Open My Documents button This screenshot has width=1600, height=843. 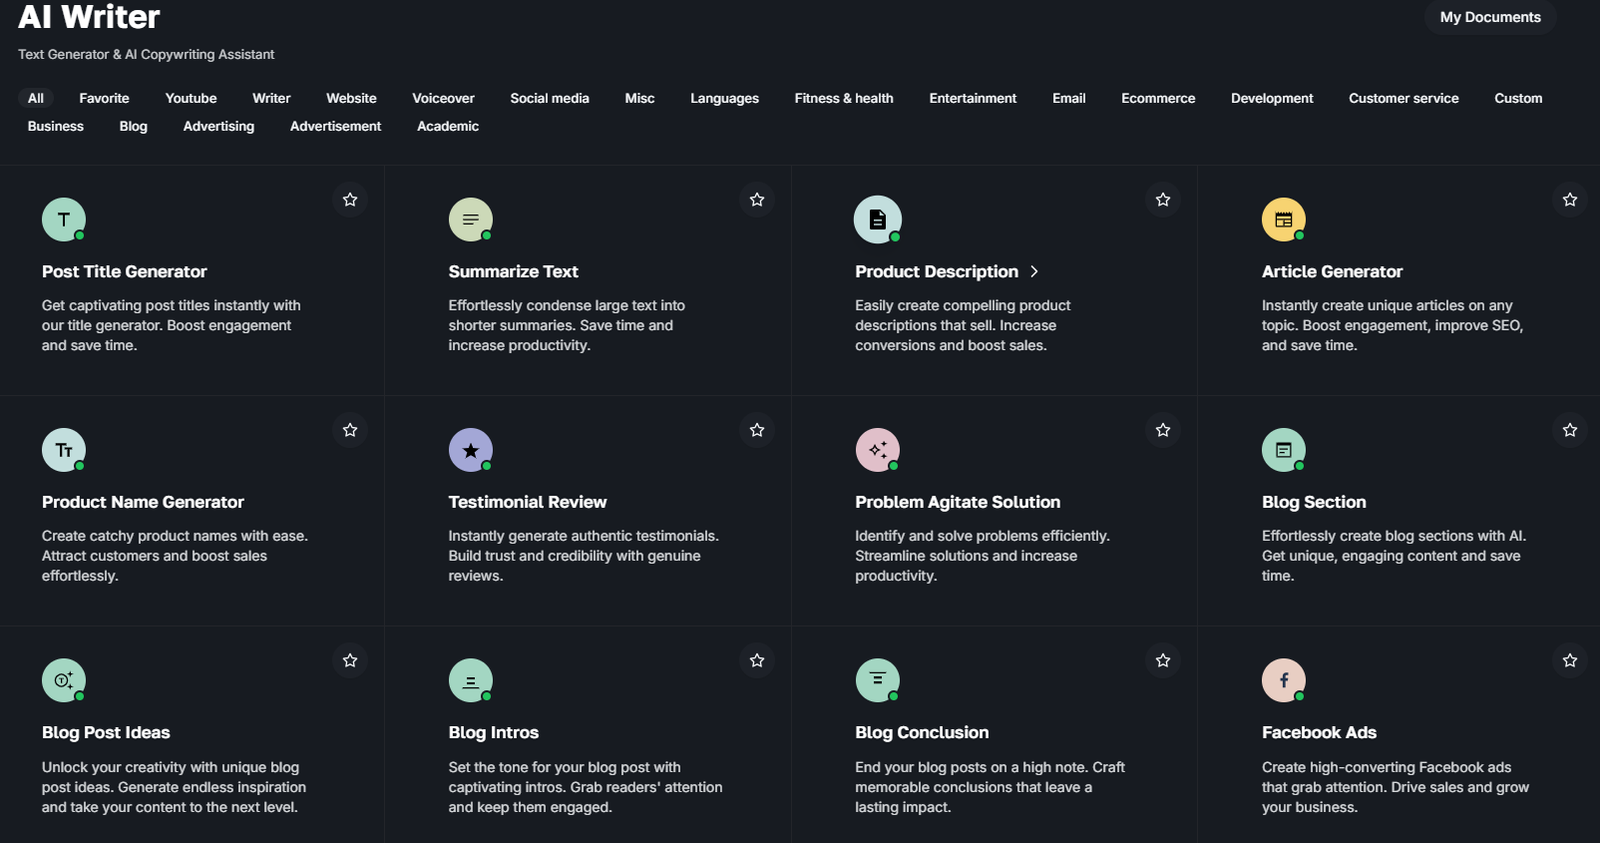(1490, 17)
